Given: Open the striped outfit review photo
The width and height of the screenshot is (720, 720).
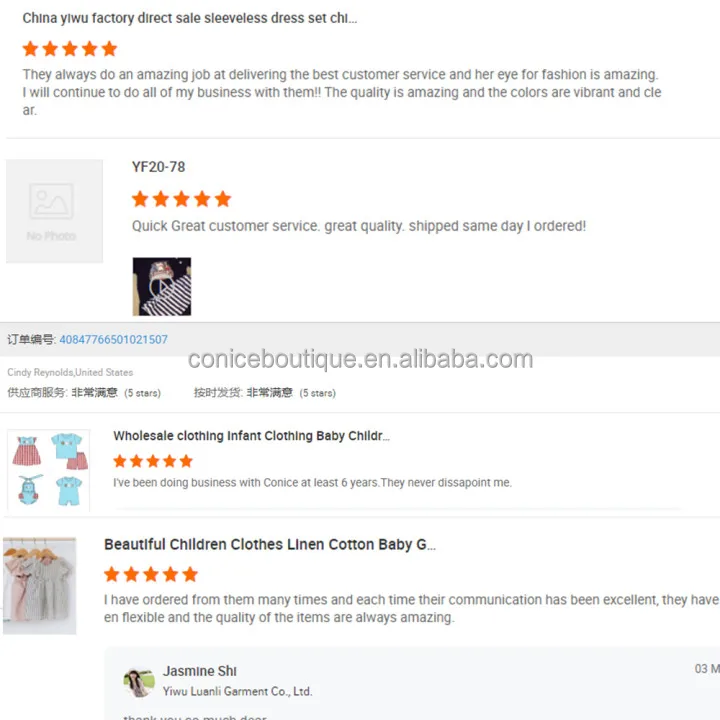Looking at the screenshot, I should (162, 287).
